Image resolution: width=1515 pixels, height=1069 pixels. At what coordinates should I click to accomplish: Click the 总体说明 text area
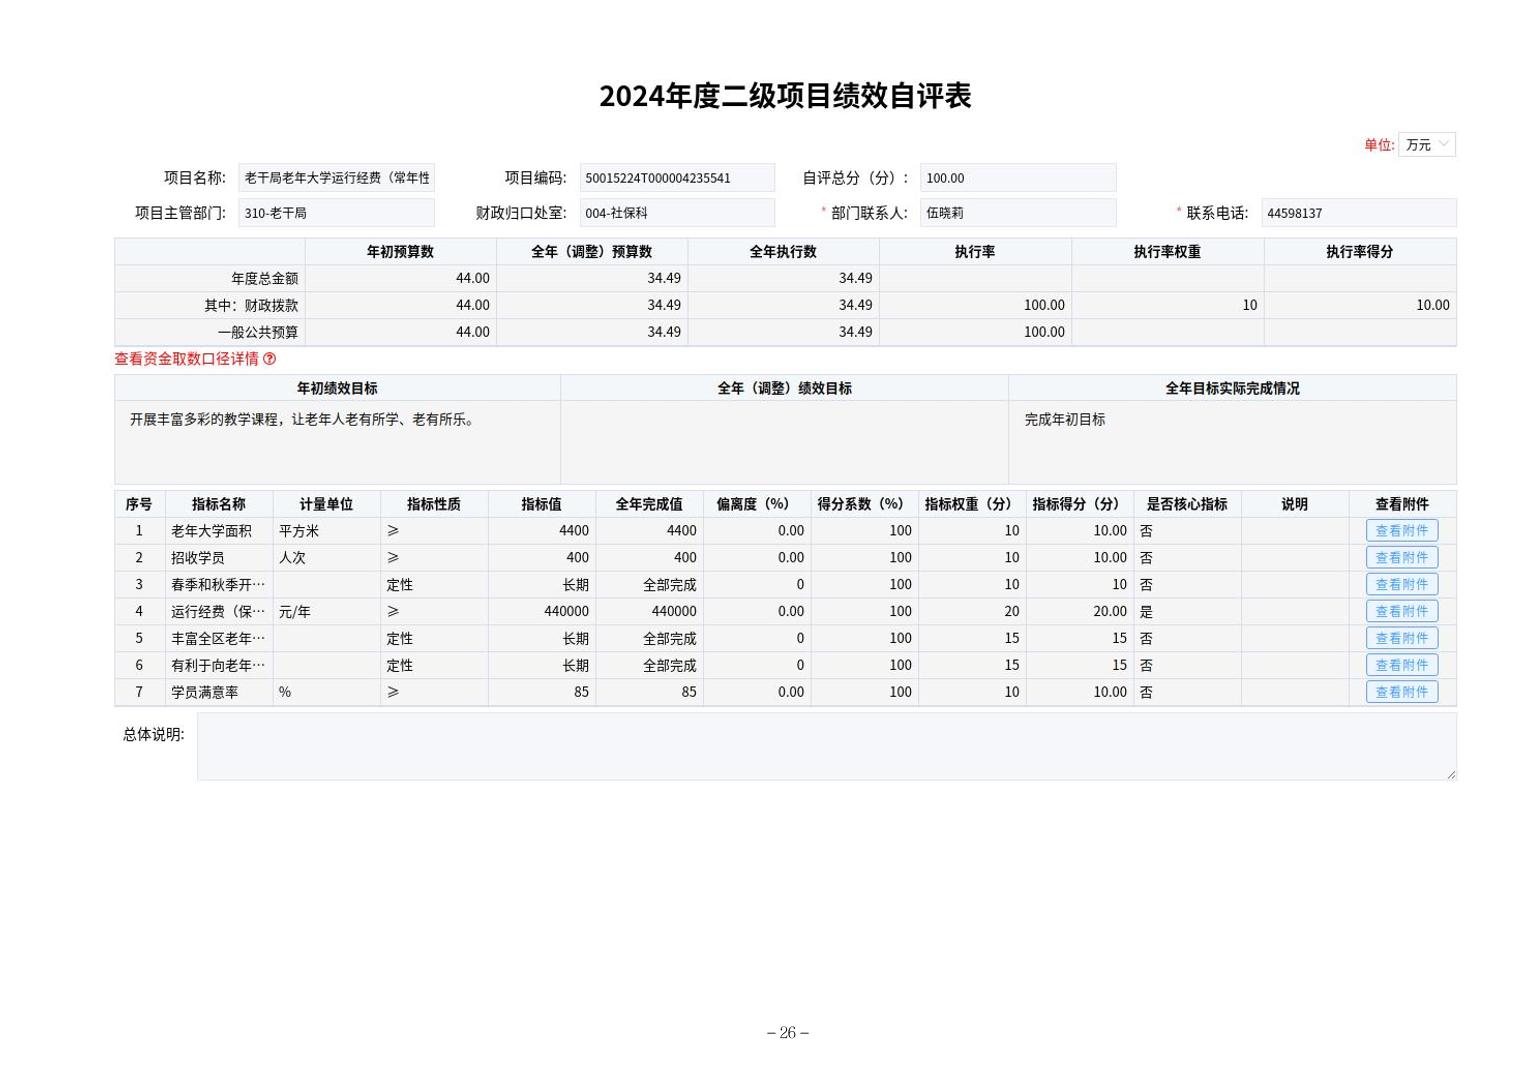pos(826,747)
